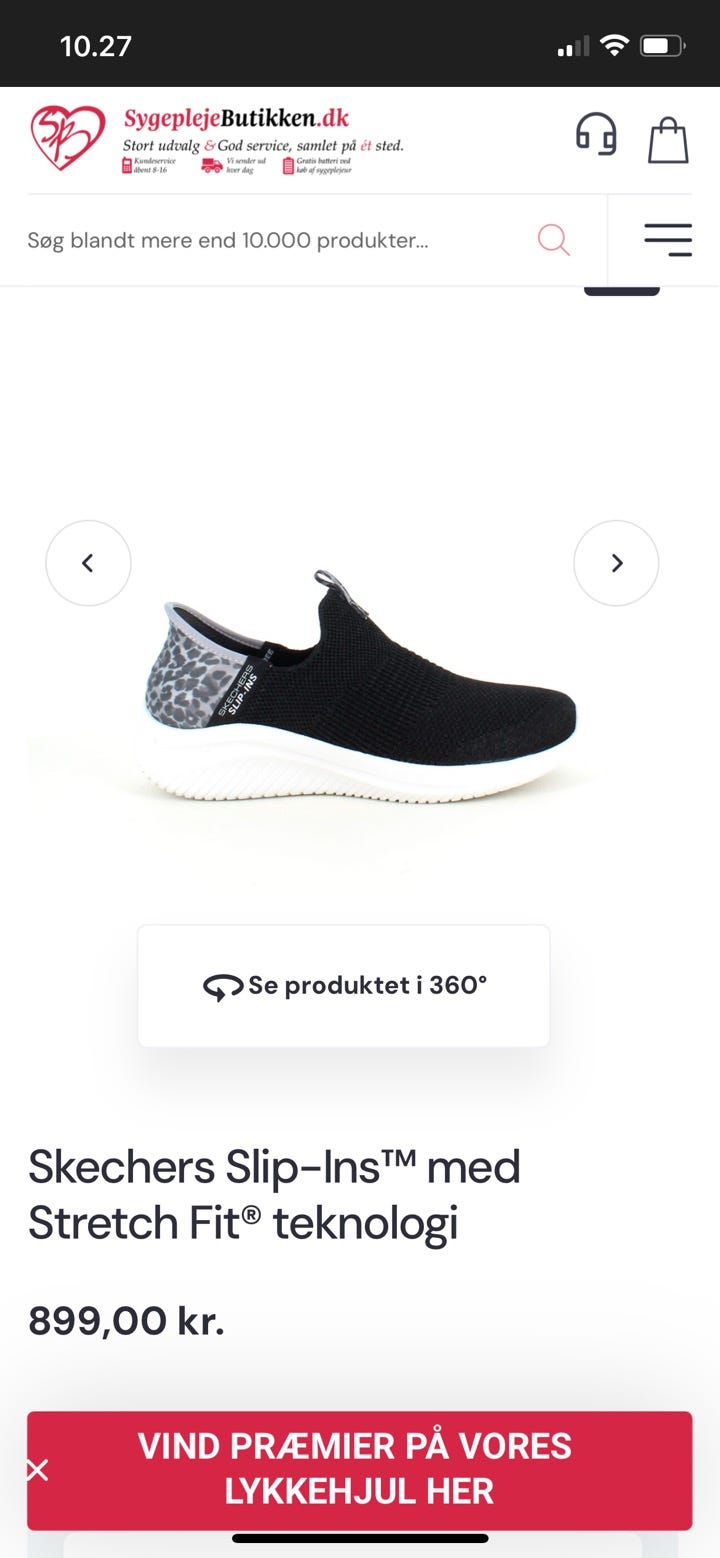This screenshot has height=1558, width=720.
Task: Tap the Skechers Slip-Ins product title
Action: click(x=274, y=1194)
